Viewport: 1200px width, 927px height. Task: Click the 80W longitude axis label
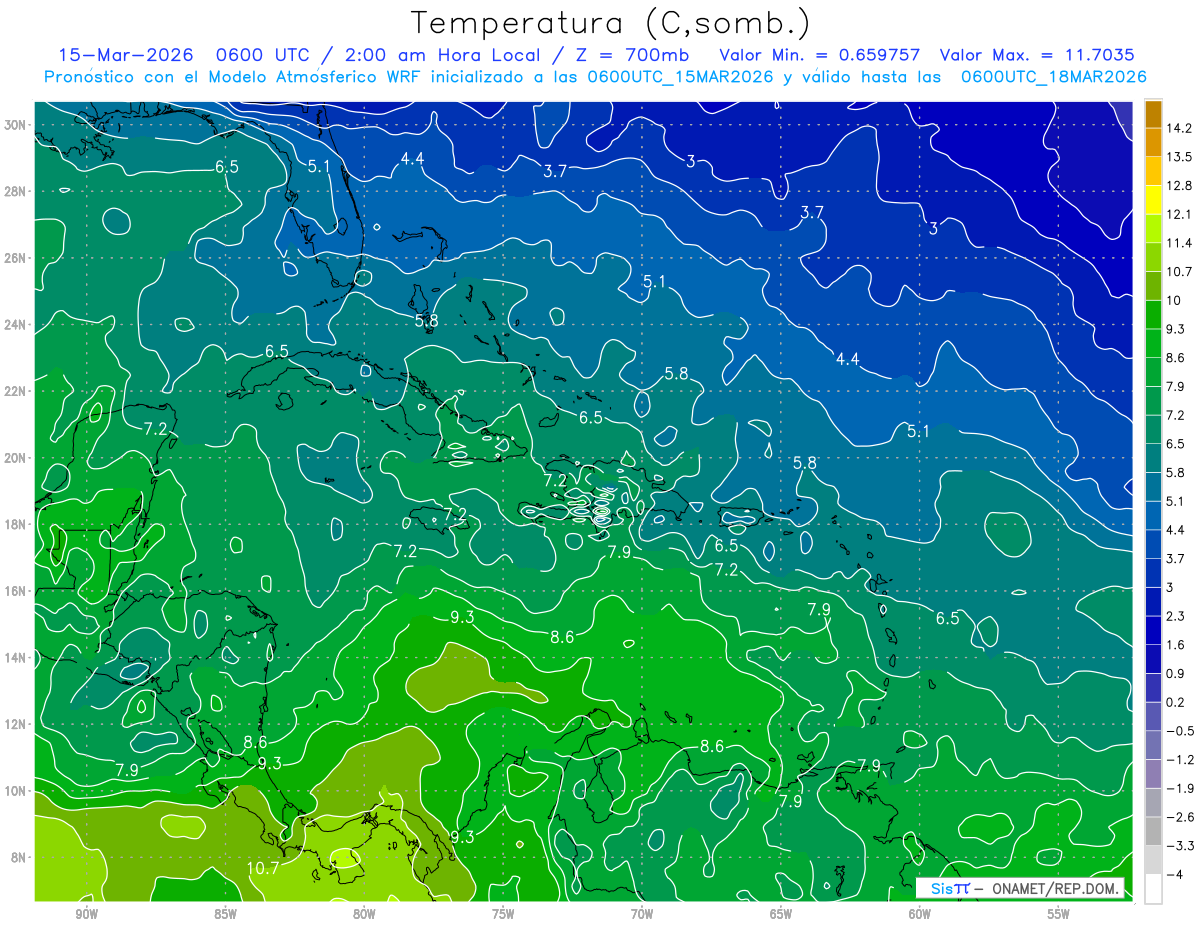pos(364,914)
